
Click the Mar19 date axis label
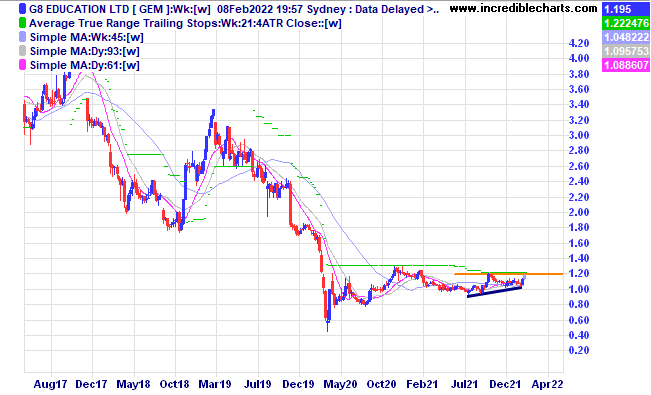tap(215, 384)
